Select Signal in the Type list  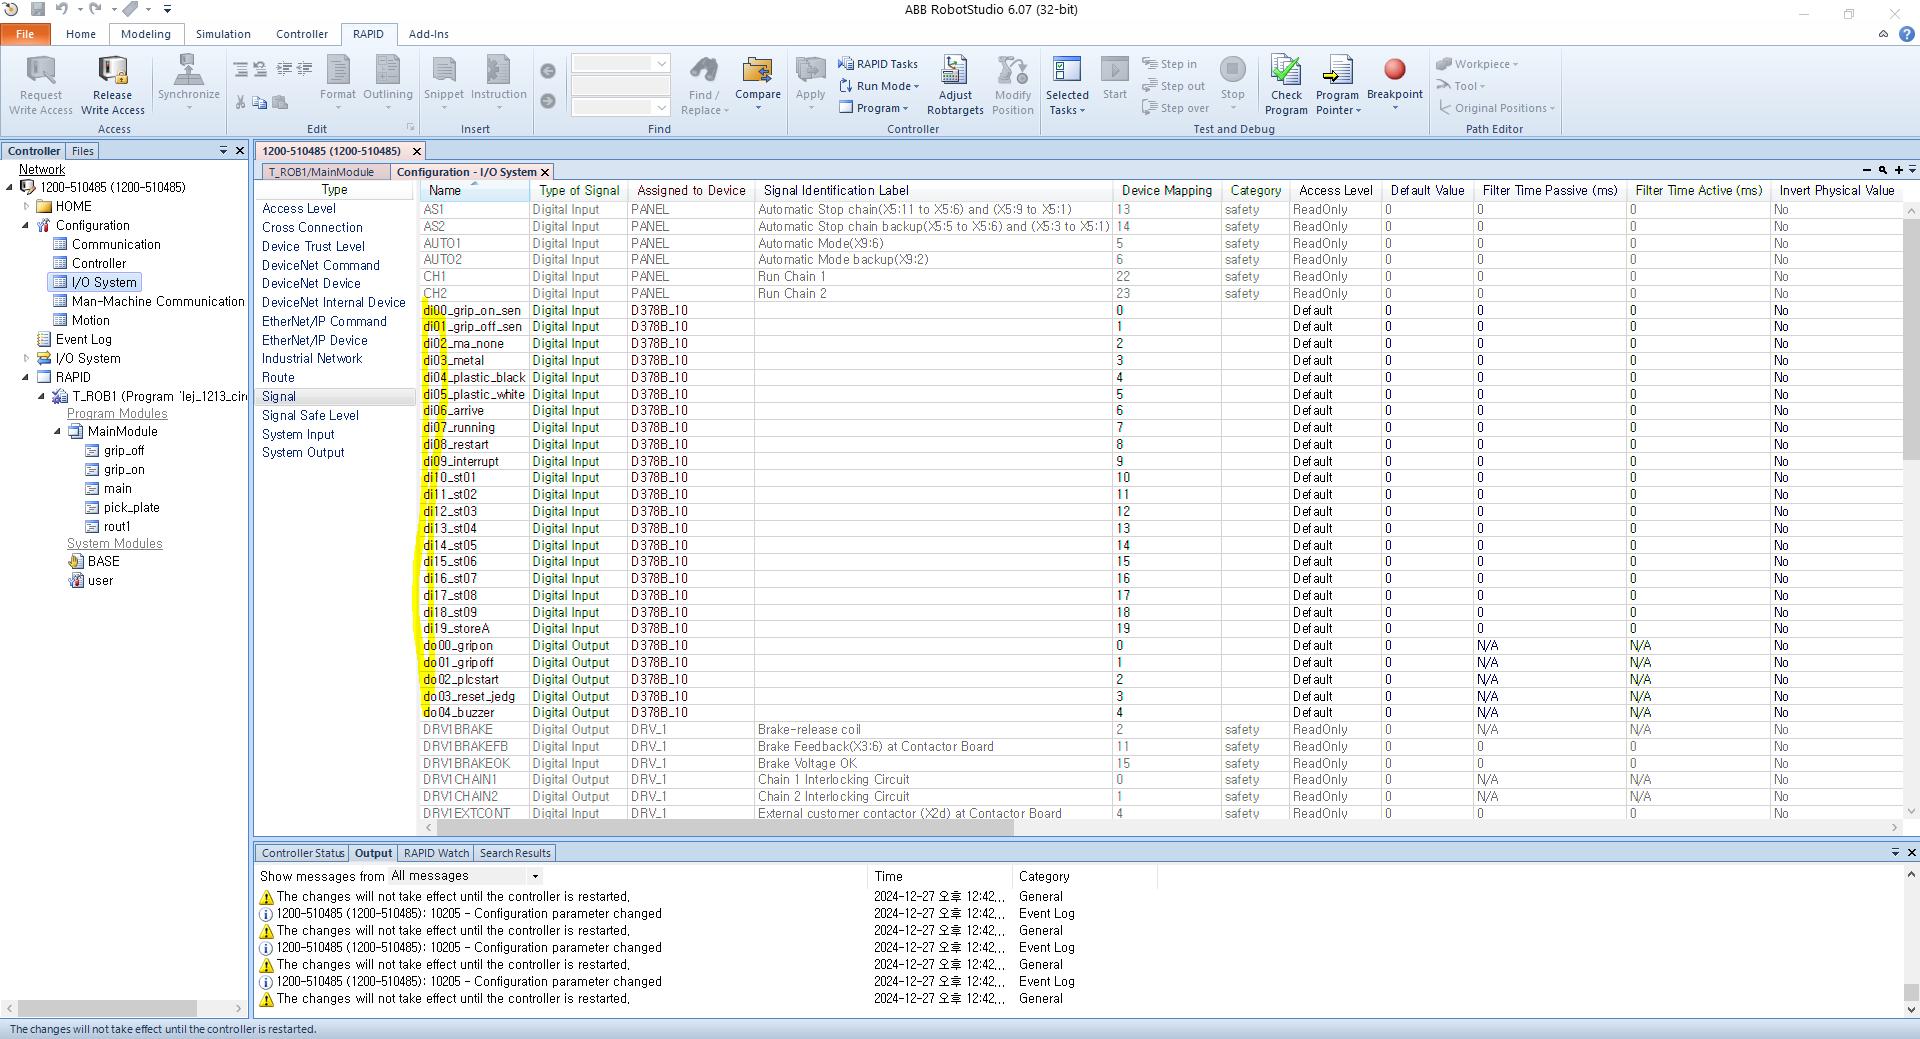[x=334, y=397]
